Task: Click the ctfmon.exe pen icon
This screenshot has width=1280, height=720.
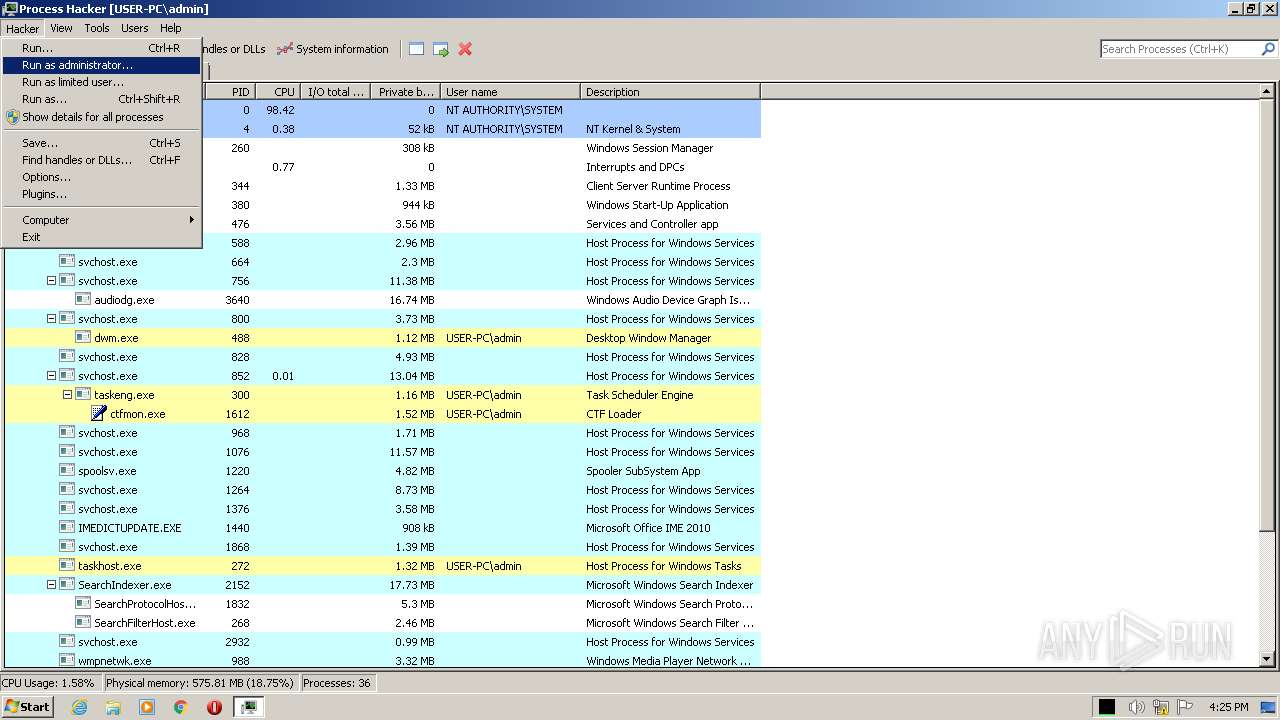Action: tap(99, 413)
